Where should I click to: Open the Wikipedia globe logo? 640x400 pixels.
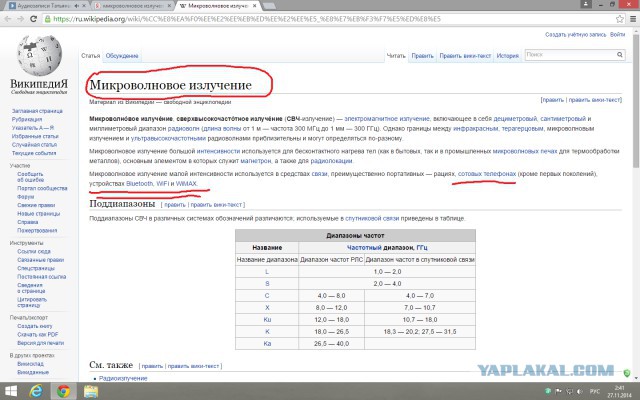(x=39, y=56)
